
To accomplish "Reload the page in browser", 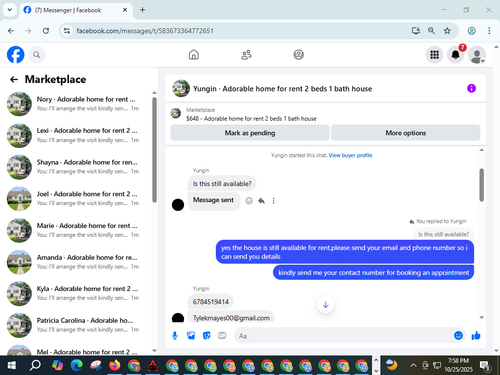I will [x=46, y=31].
